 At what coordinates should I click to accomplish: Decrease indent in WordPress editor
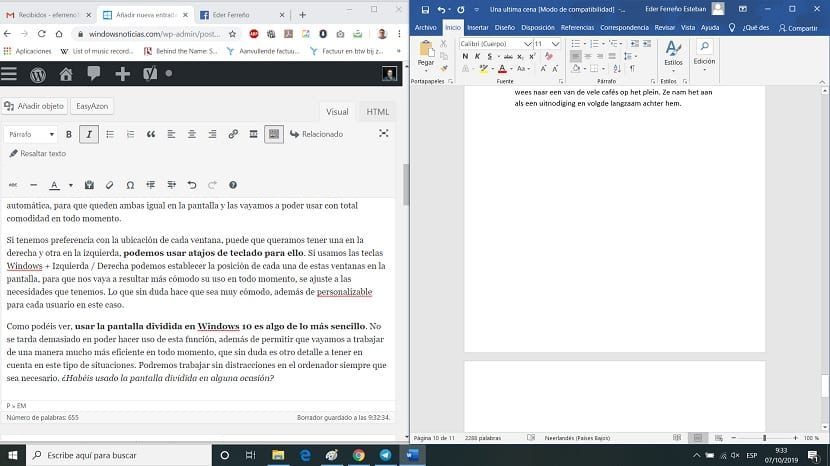click(x=151, y=185)
